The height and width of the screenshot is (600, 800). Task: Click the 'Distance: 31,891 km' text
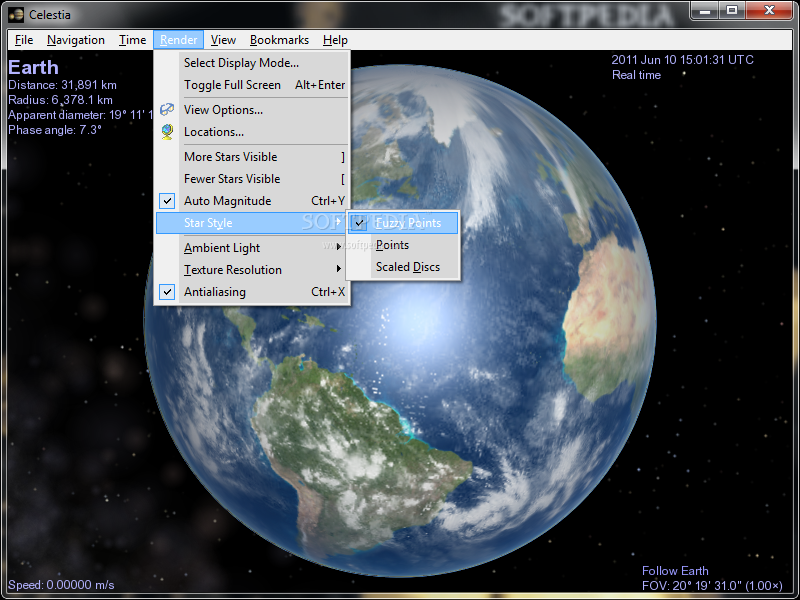(x=62, y=85)
